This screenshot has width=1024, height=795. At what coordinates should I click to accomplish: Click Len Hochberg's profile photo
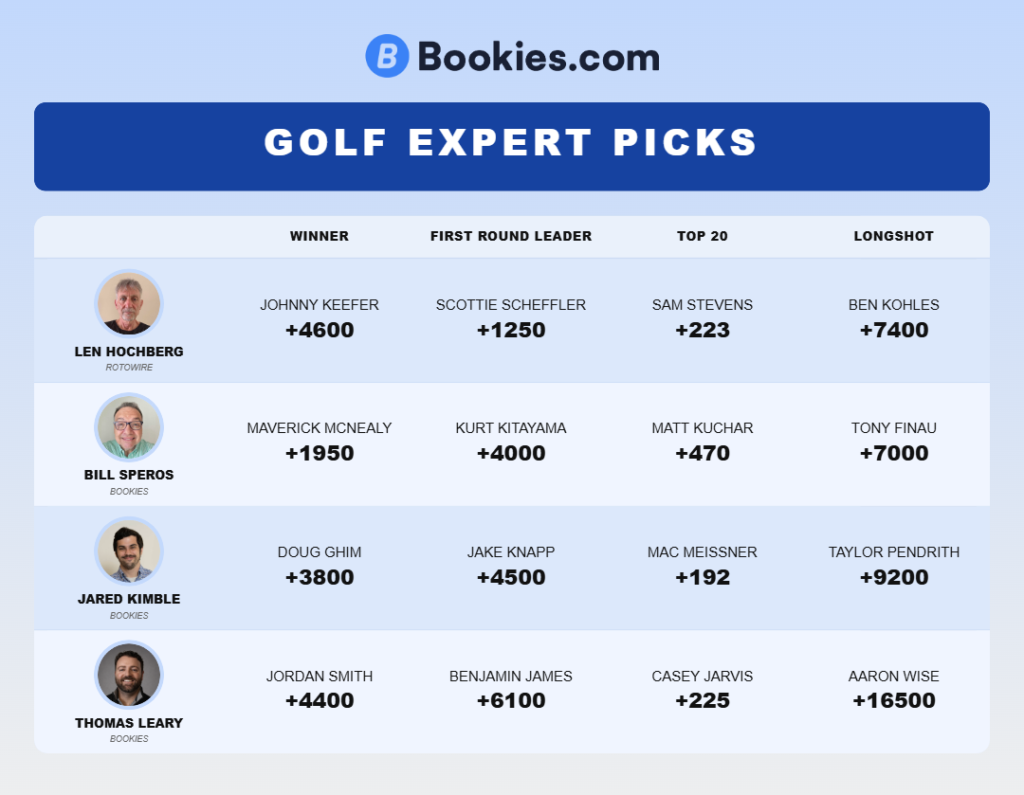(x=129, y=304)
